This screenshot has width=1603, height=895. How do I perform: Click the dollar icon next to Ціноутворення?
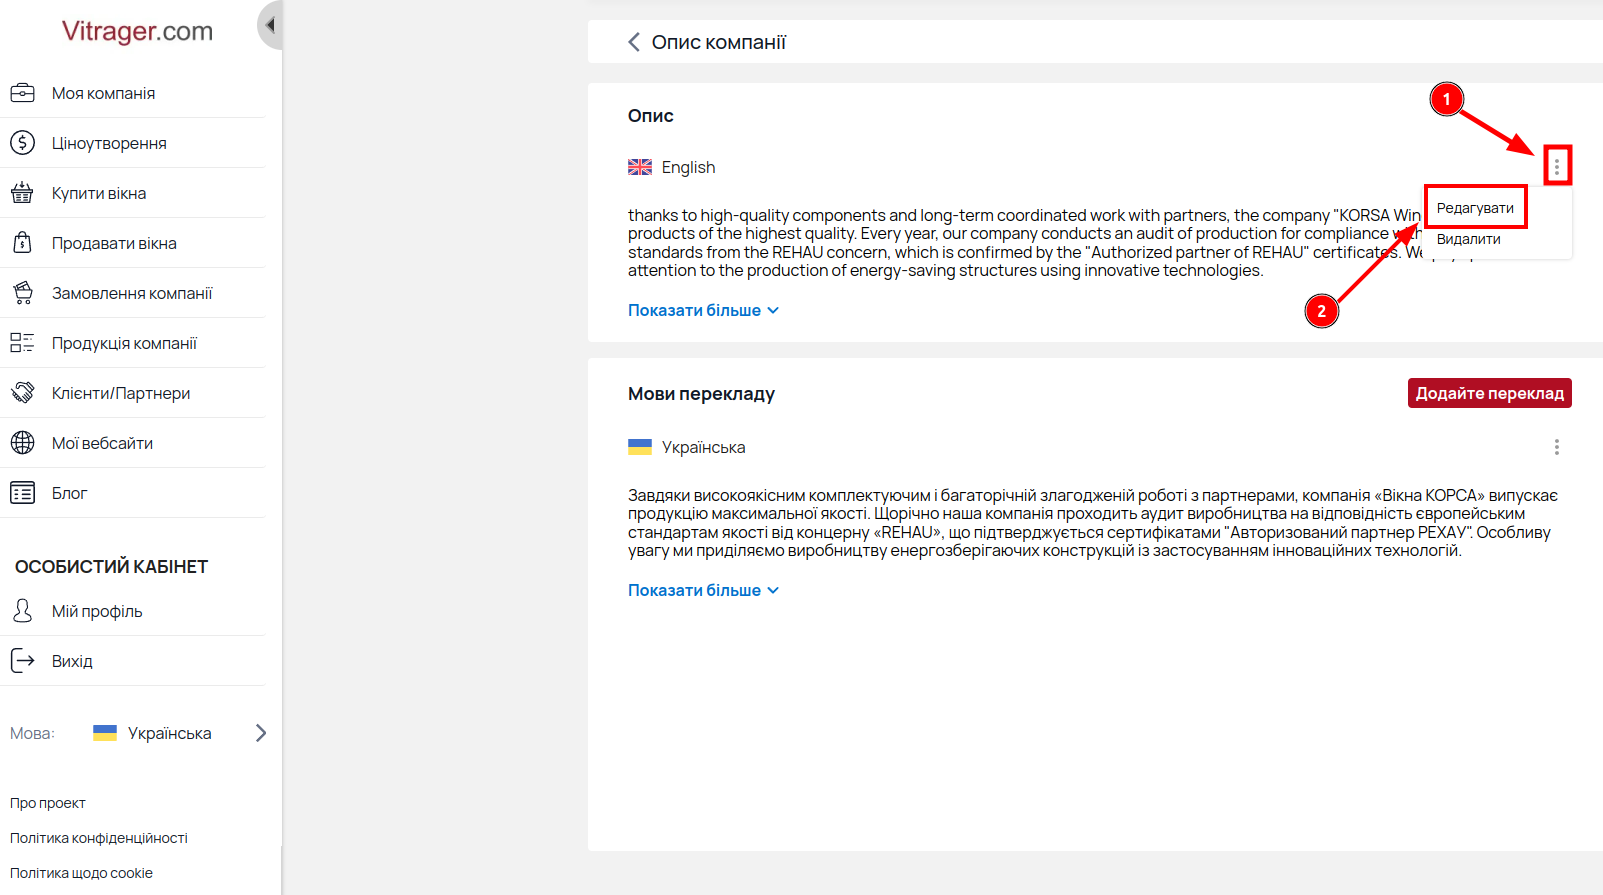(x=22, y=143)
